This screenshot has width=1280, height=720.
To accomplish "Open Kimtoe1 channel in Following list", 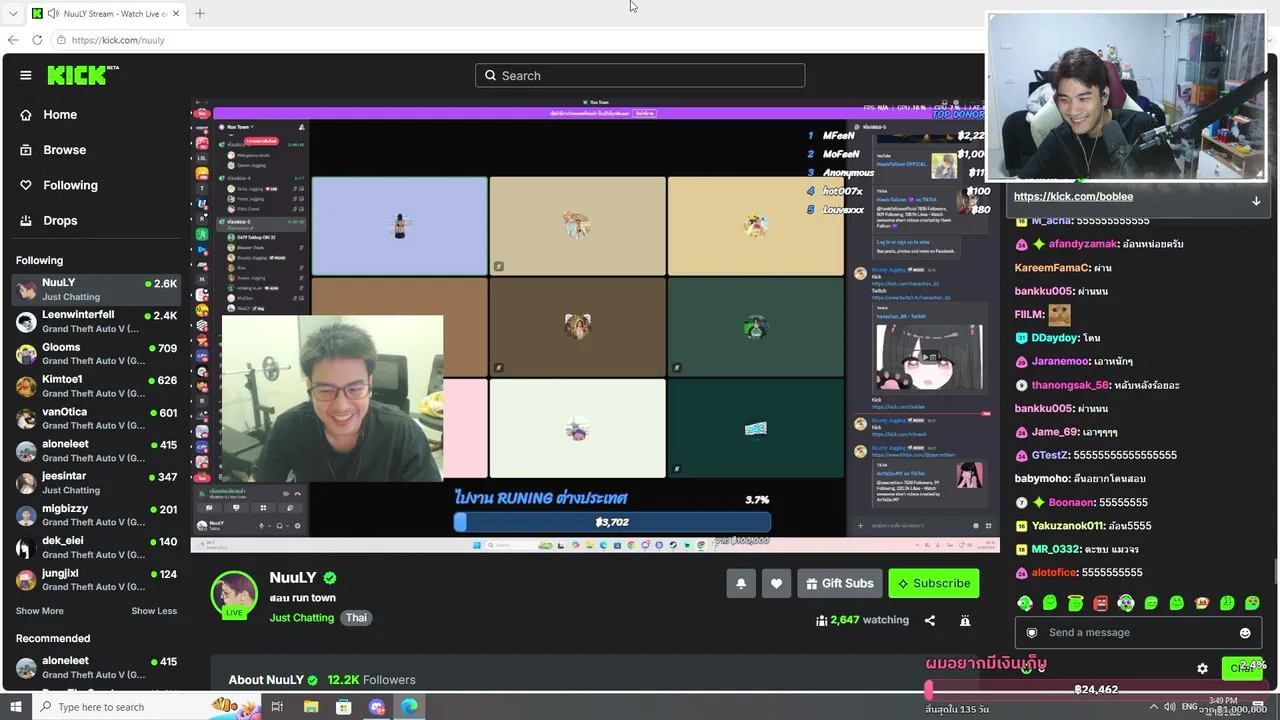I will [97, 386].
